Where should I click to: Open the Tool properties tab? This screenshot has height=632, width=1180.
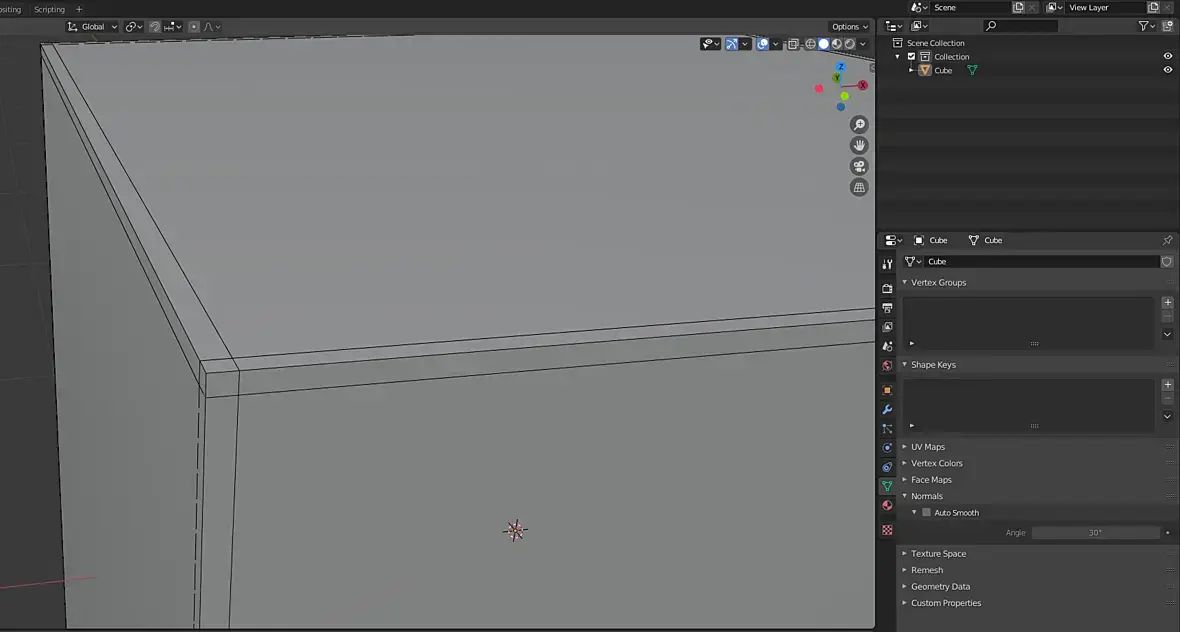pos(887,265)
